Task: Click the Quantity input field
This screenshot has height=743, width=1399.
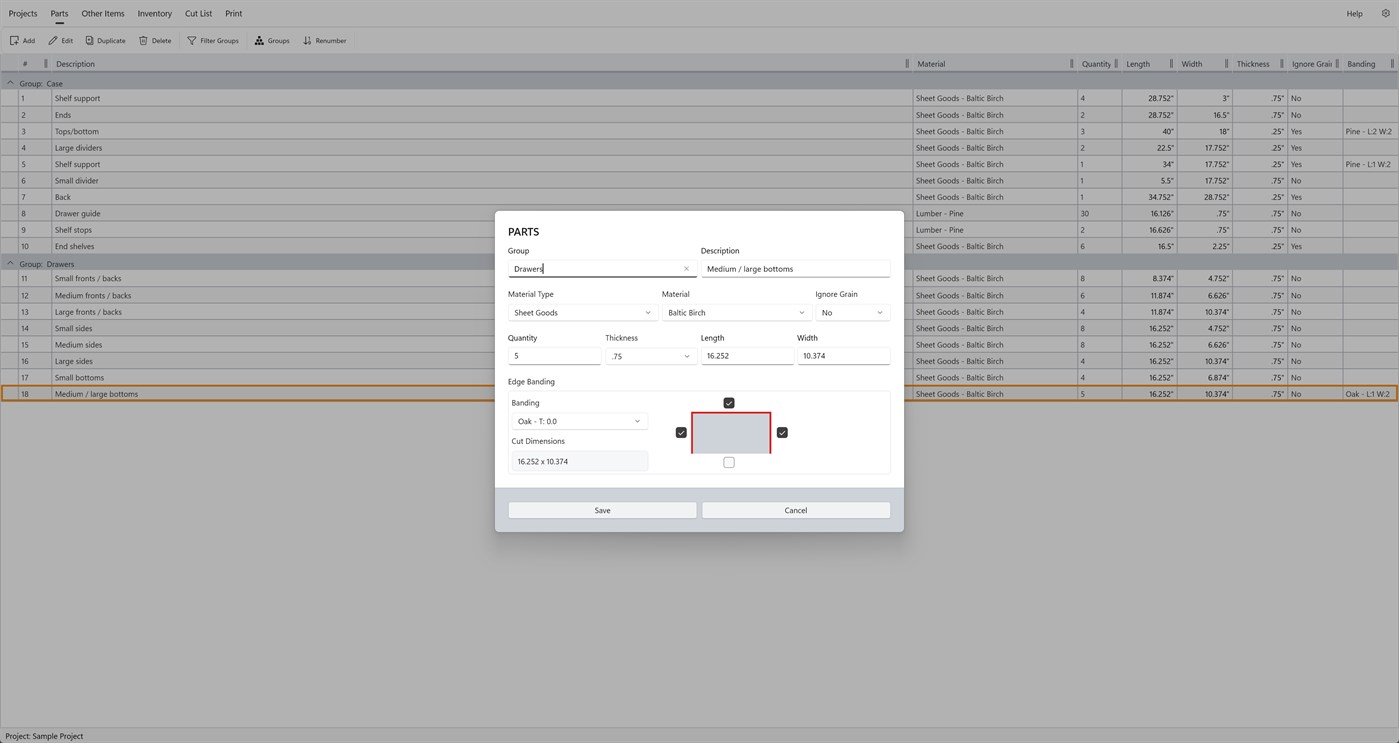Action: [554, 356]
